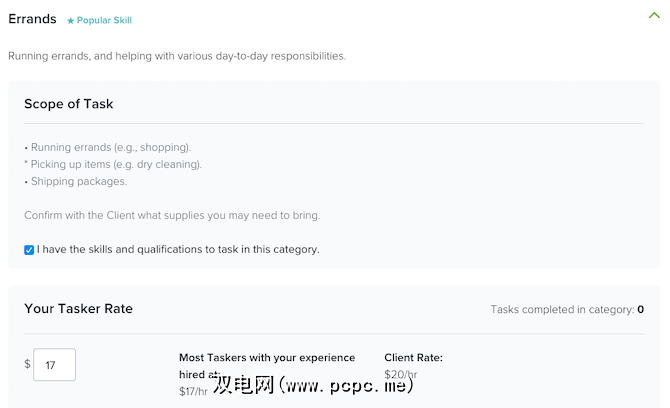Click the Running errands shopping bullet
The width and height of the screenshot is (670, 408).
107,148
